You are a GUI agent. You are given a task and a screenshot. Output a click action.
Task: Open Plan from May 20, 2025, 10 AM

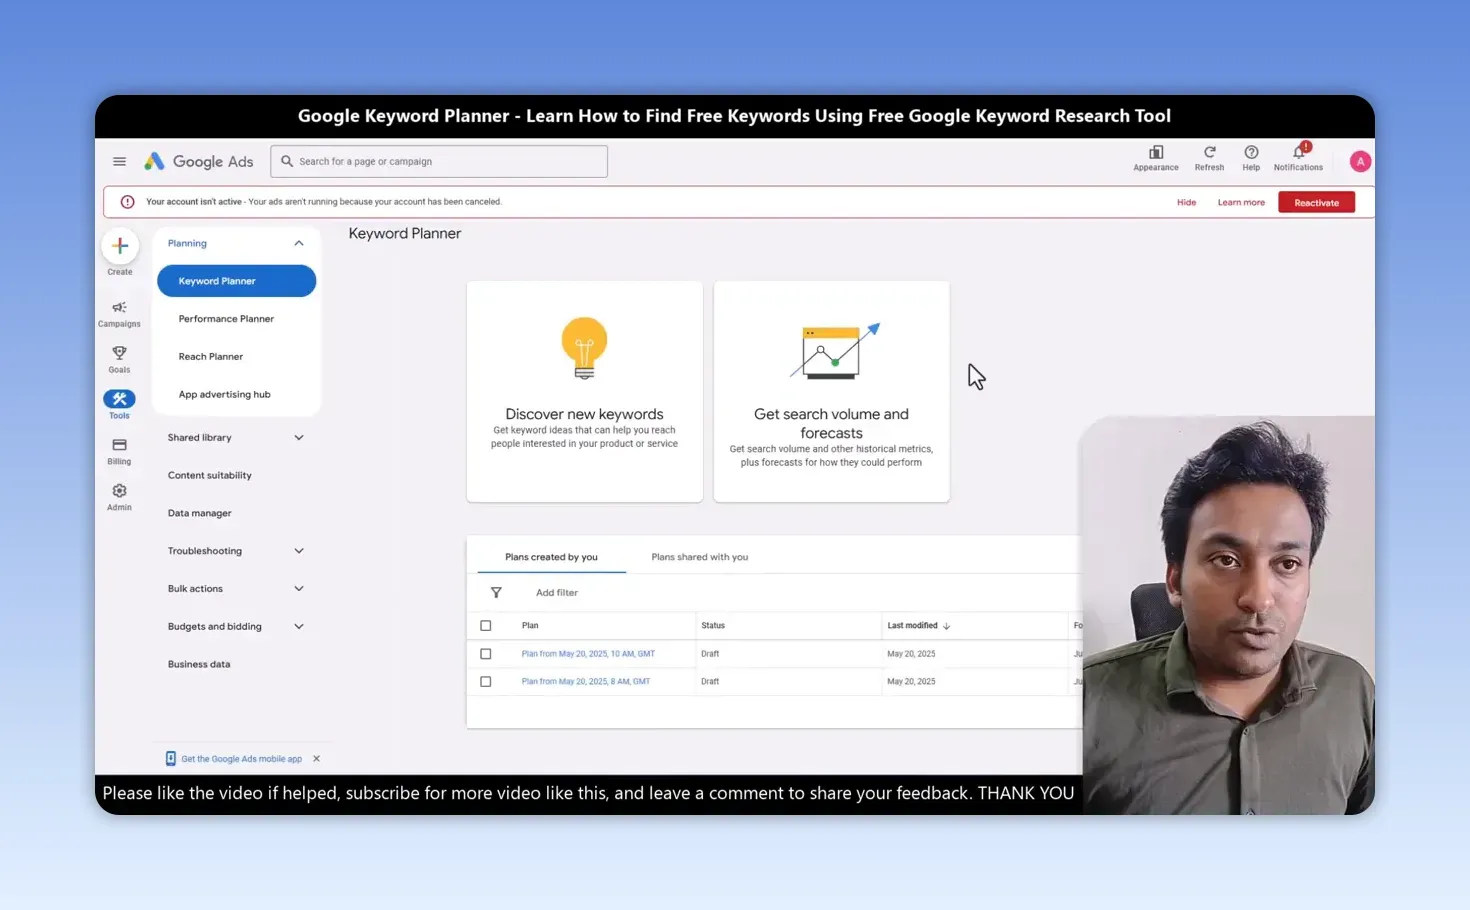pos(588,654)
